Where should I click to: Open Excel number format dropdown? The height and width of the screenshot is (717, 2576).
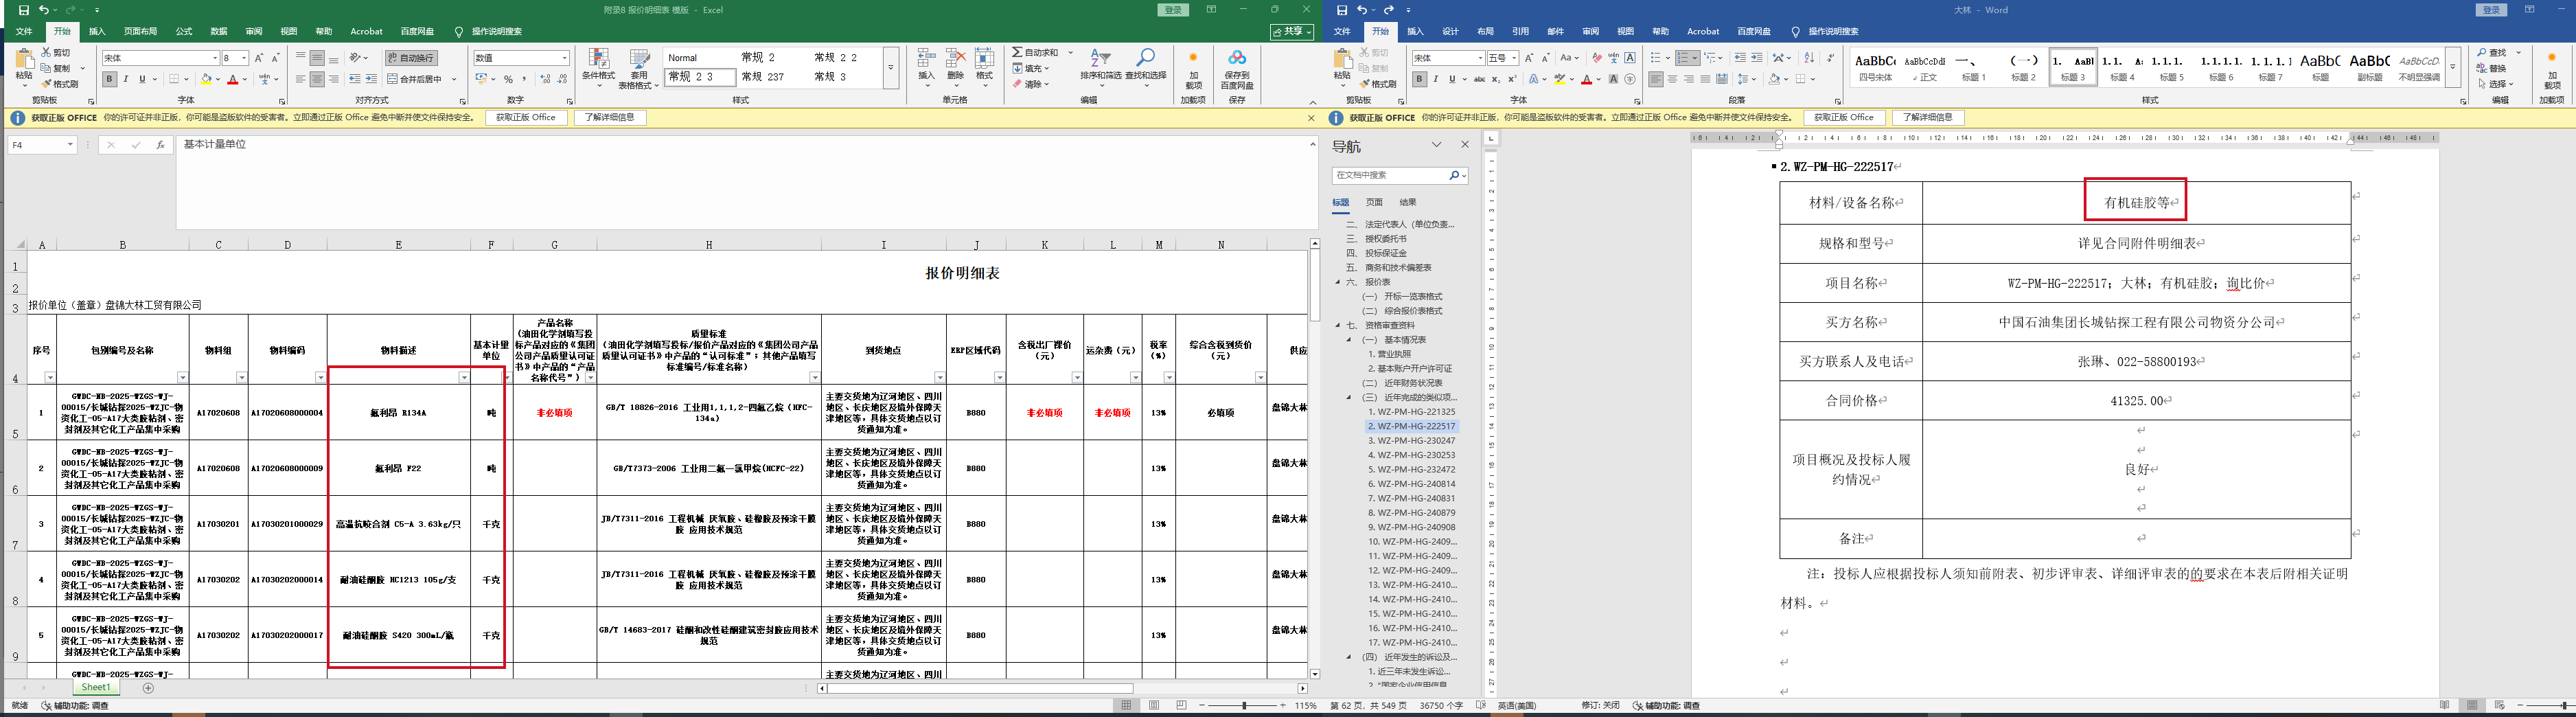tap(564, 58)
